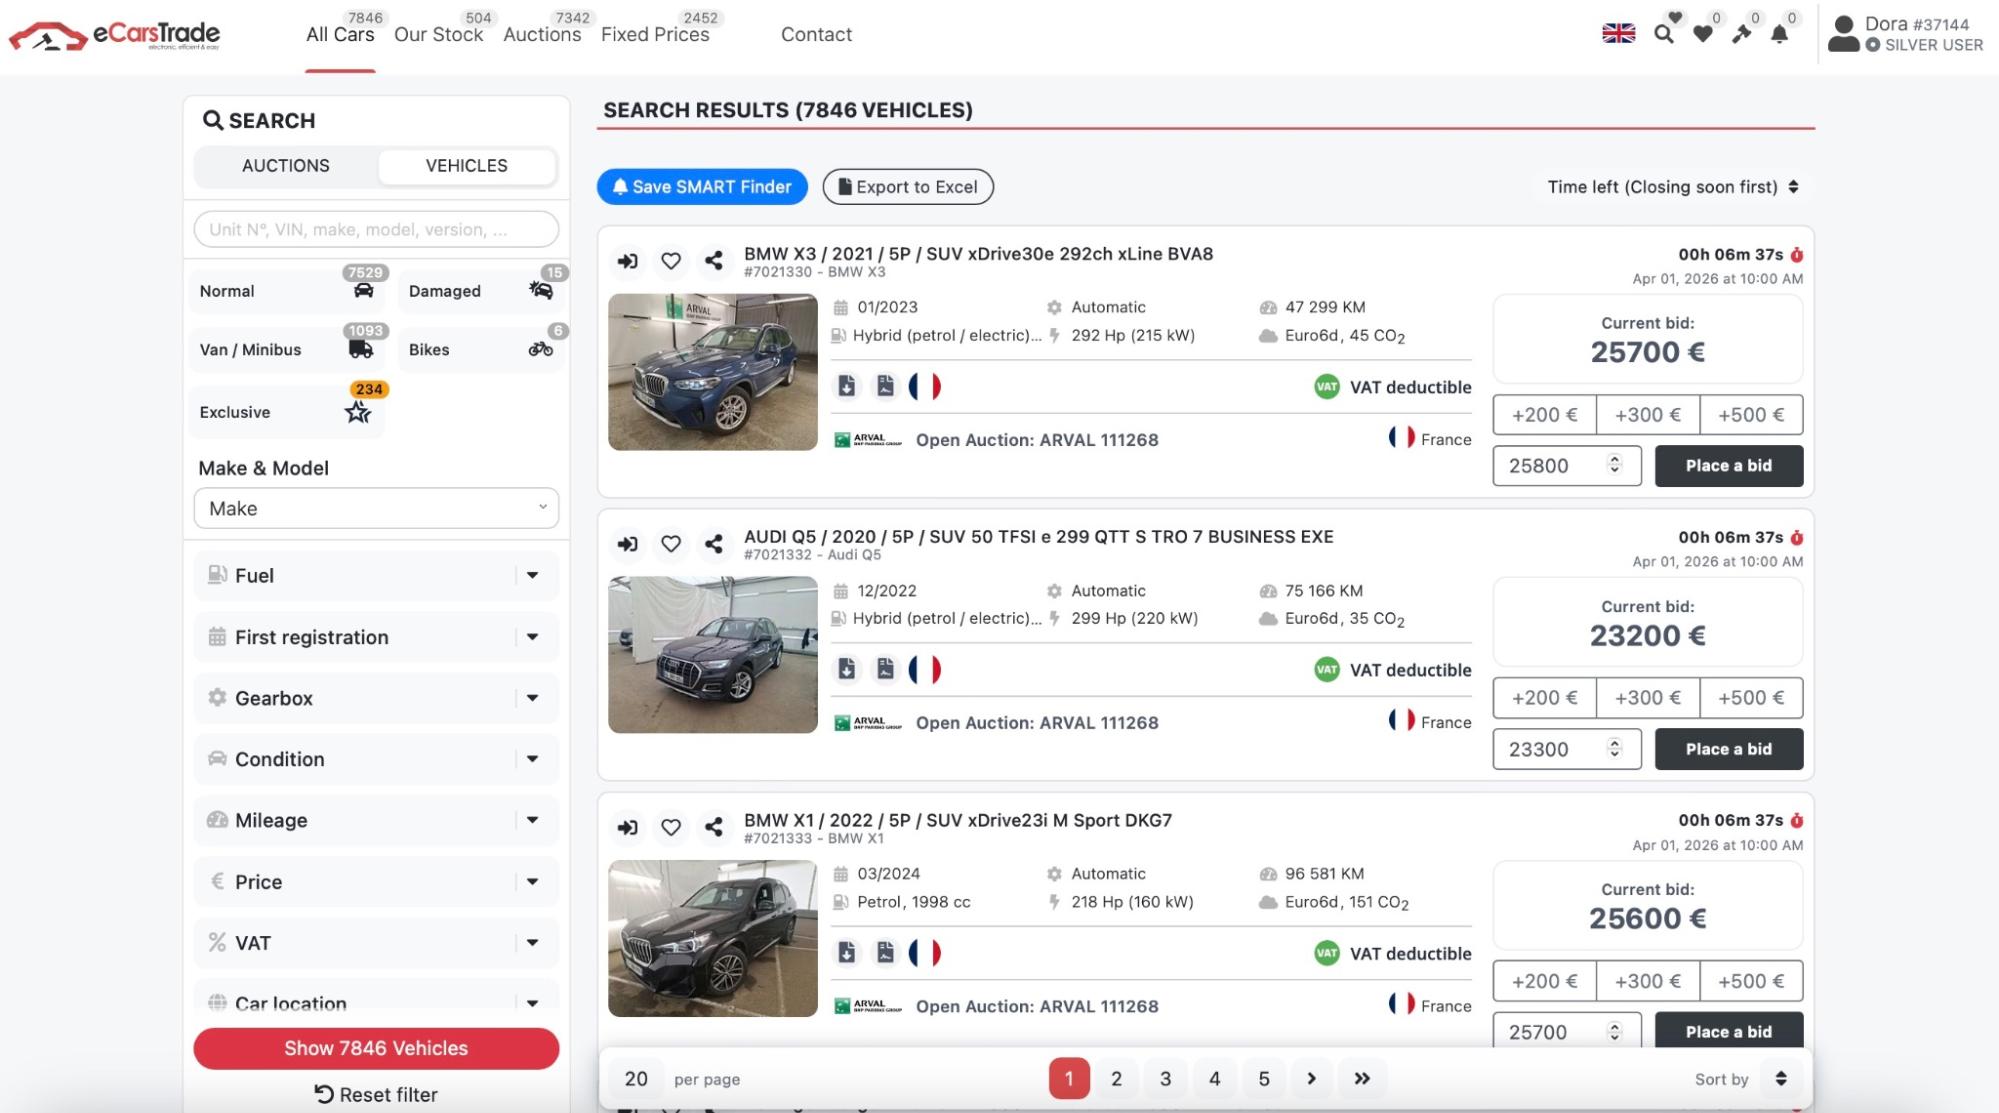This screenshot has height=1113, width=1999.
Task: Switch to the Auctions search tab
Action: (x=286, y=166)
